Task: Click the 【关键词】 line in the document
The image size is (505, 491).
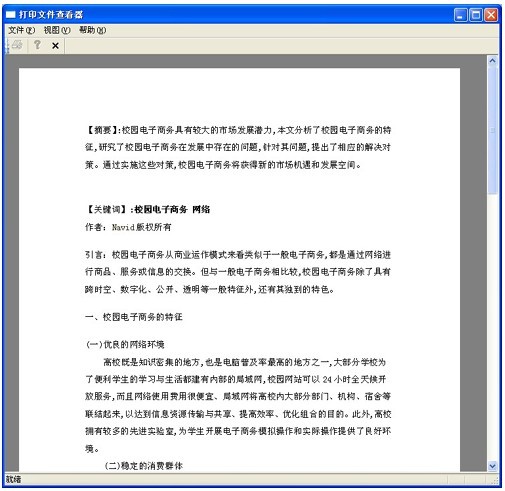Action: click(x=148, y=209)
